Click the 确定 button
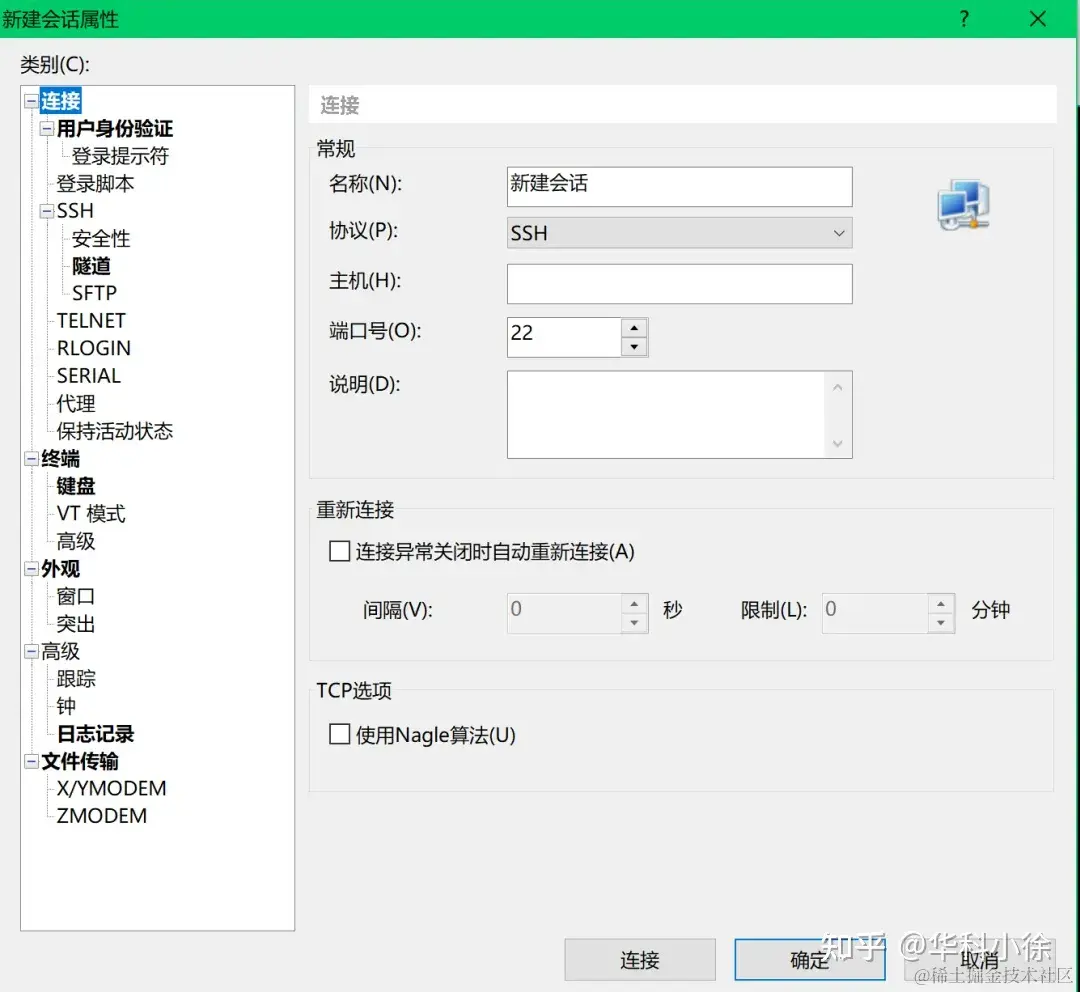 tap(809, 960)
